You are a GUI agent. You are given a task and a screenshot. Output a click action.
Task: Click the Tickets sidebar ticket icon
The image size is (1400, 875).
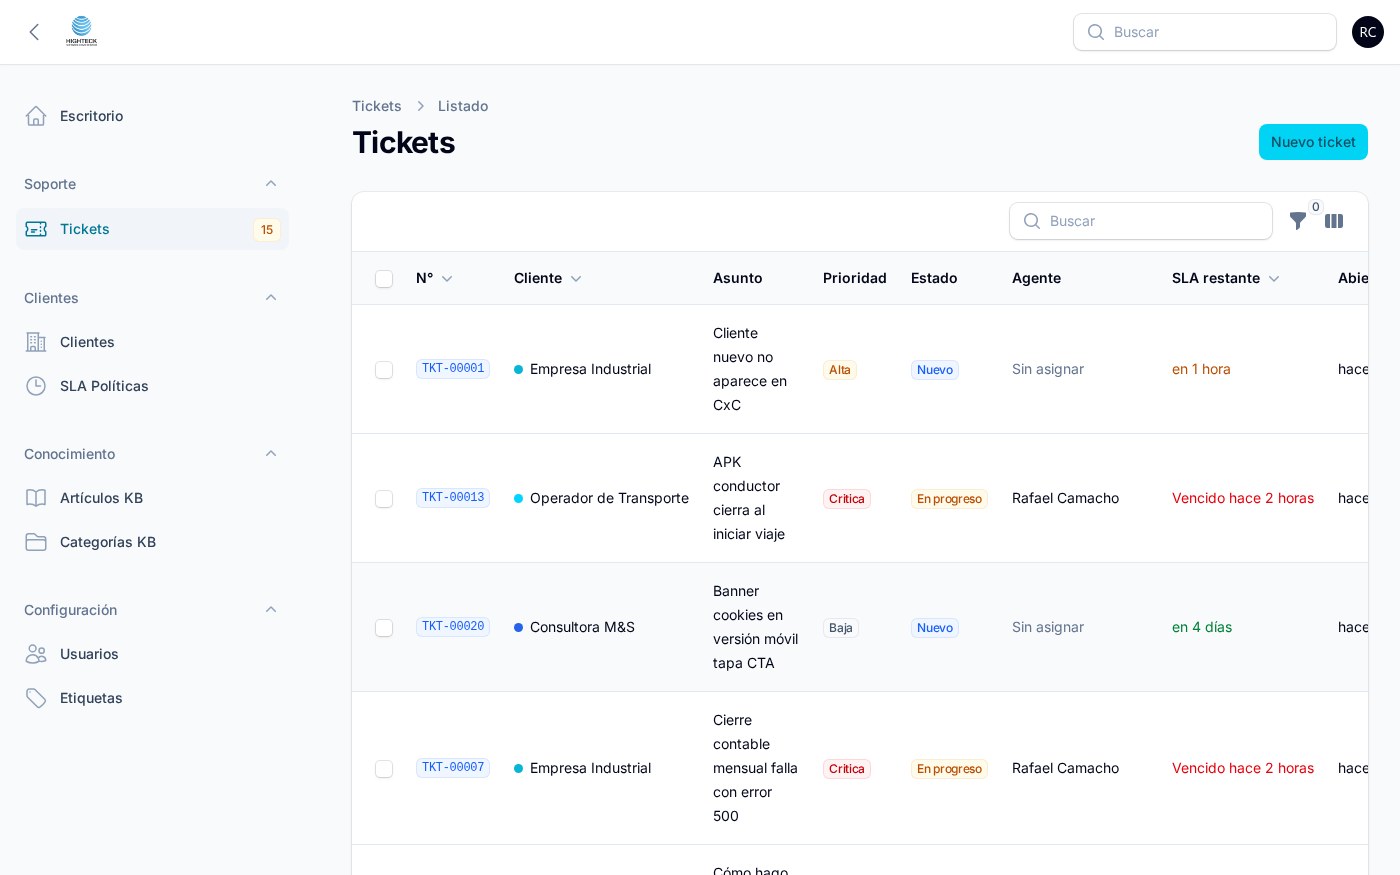36,229
